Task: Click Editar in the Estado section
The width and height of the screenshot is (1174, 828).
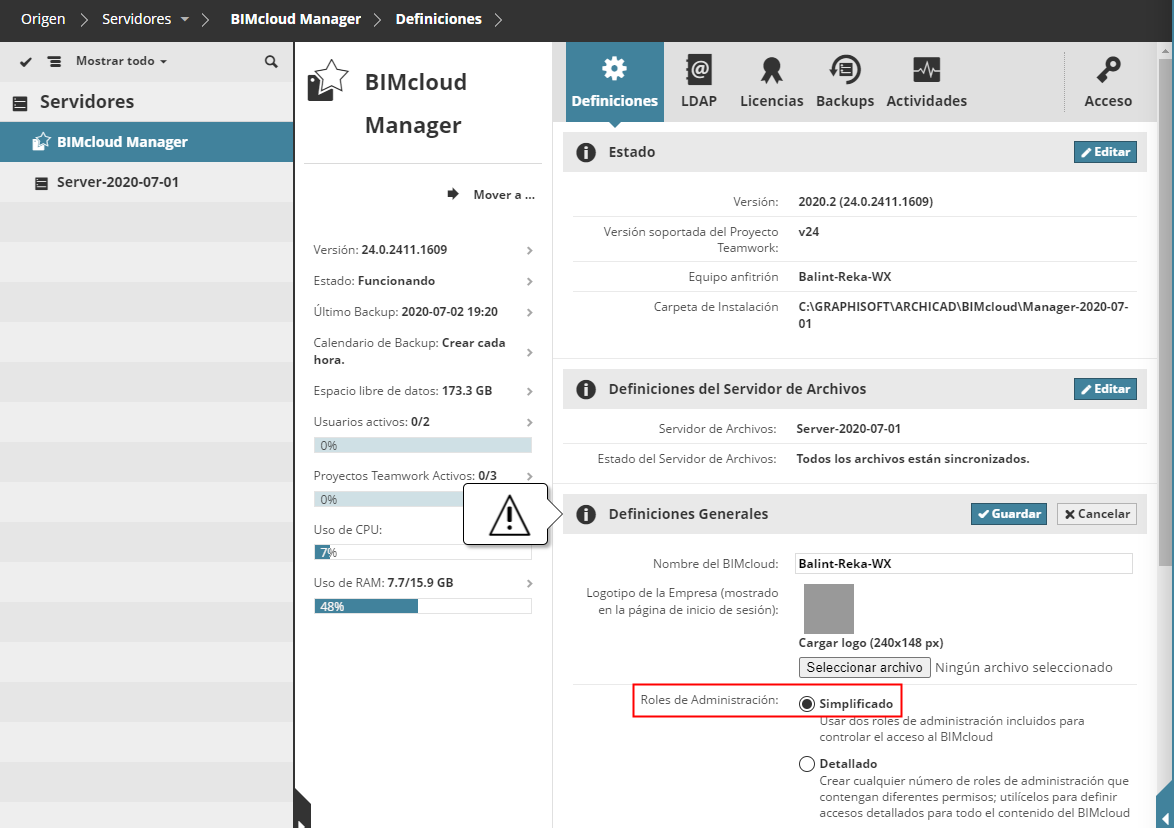Action: [1105, 152]
